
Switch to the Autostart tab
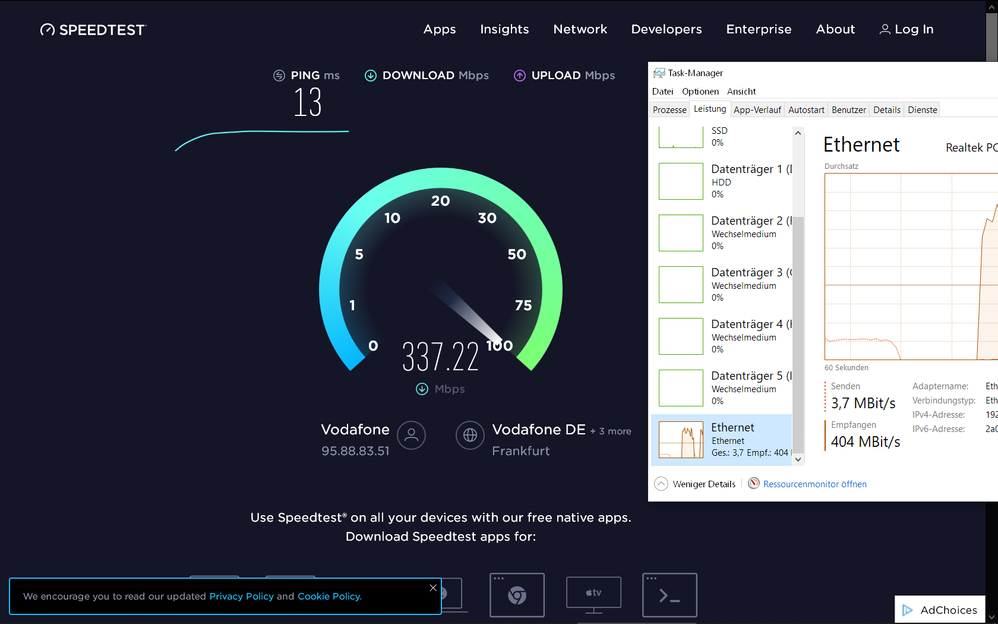click(806, 110)
